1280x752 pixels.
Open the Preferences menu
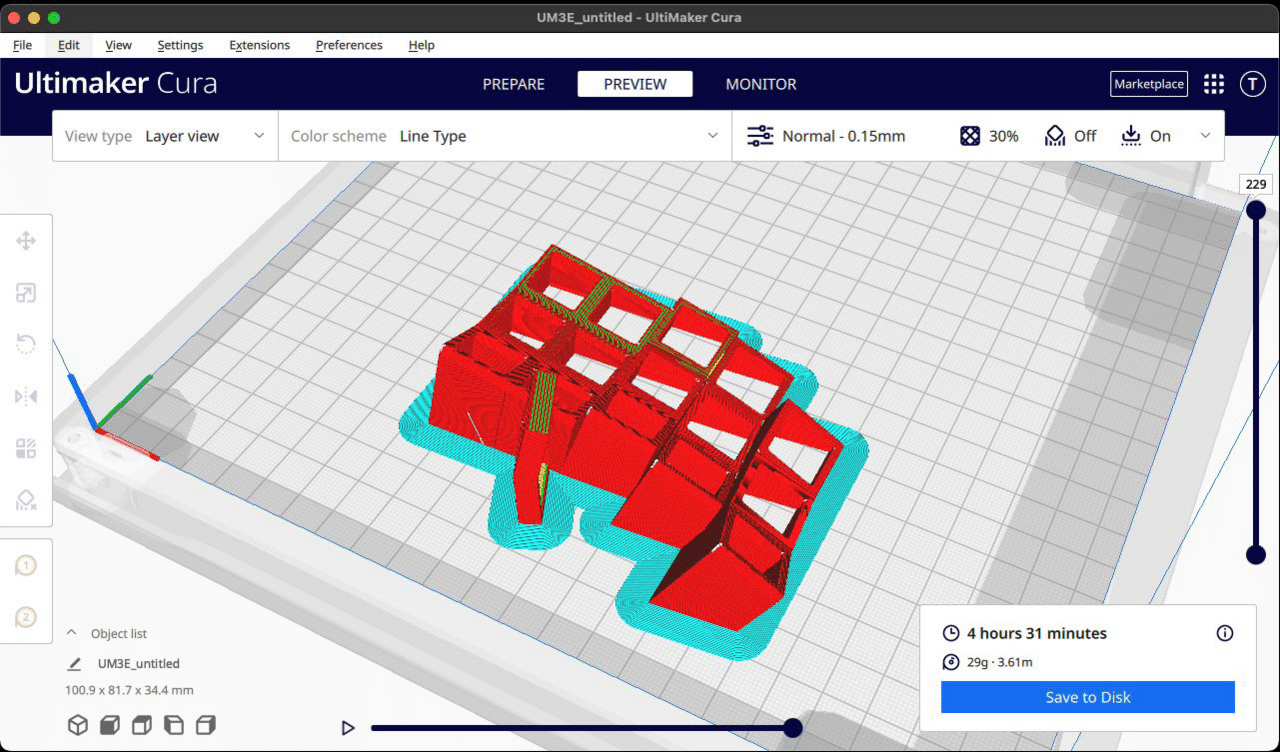349,45
